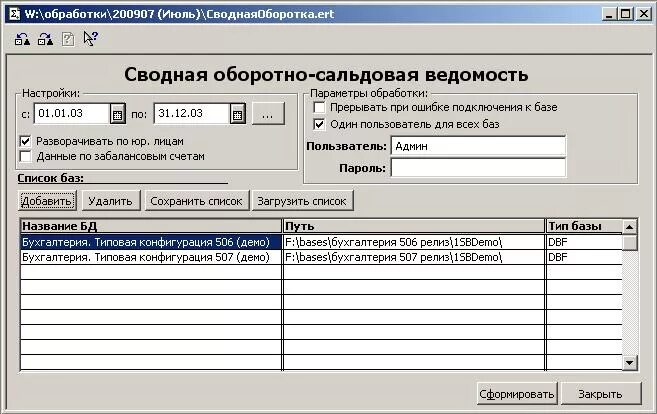
Task: Click the grayed document help toolbar icon
Action: (68, 39)
